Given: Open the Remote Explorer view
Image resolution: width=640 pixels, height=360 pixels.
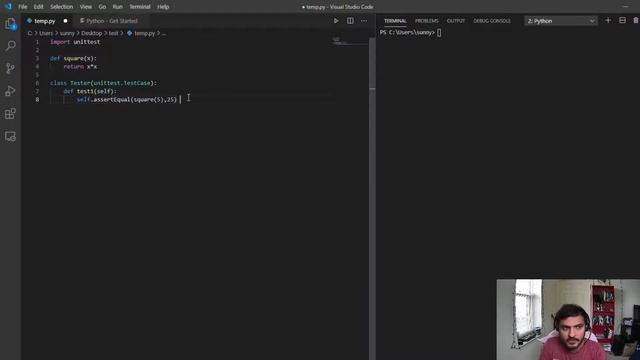Looking at the screenshot, I should (x=11, y=136).
